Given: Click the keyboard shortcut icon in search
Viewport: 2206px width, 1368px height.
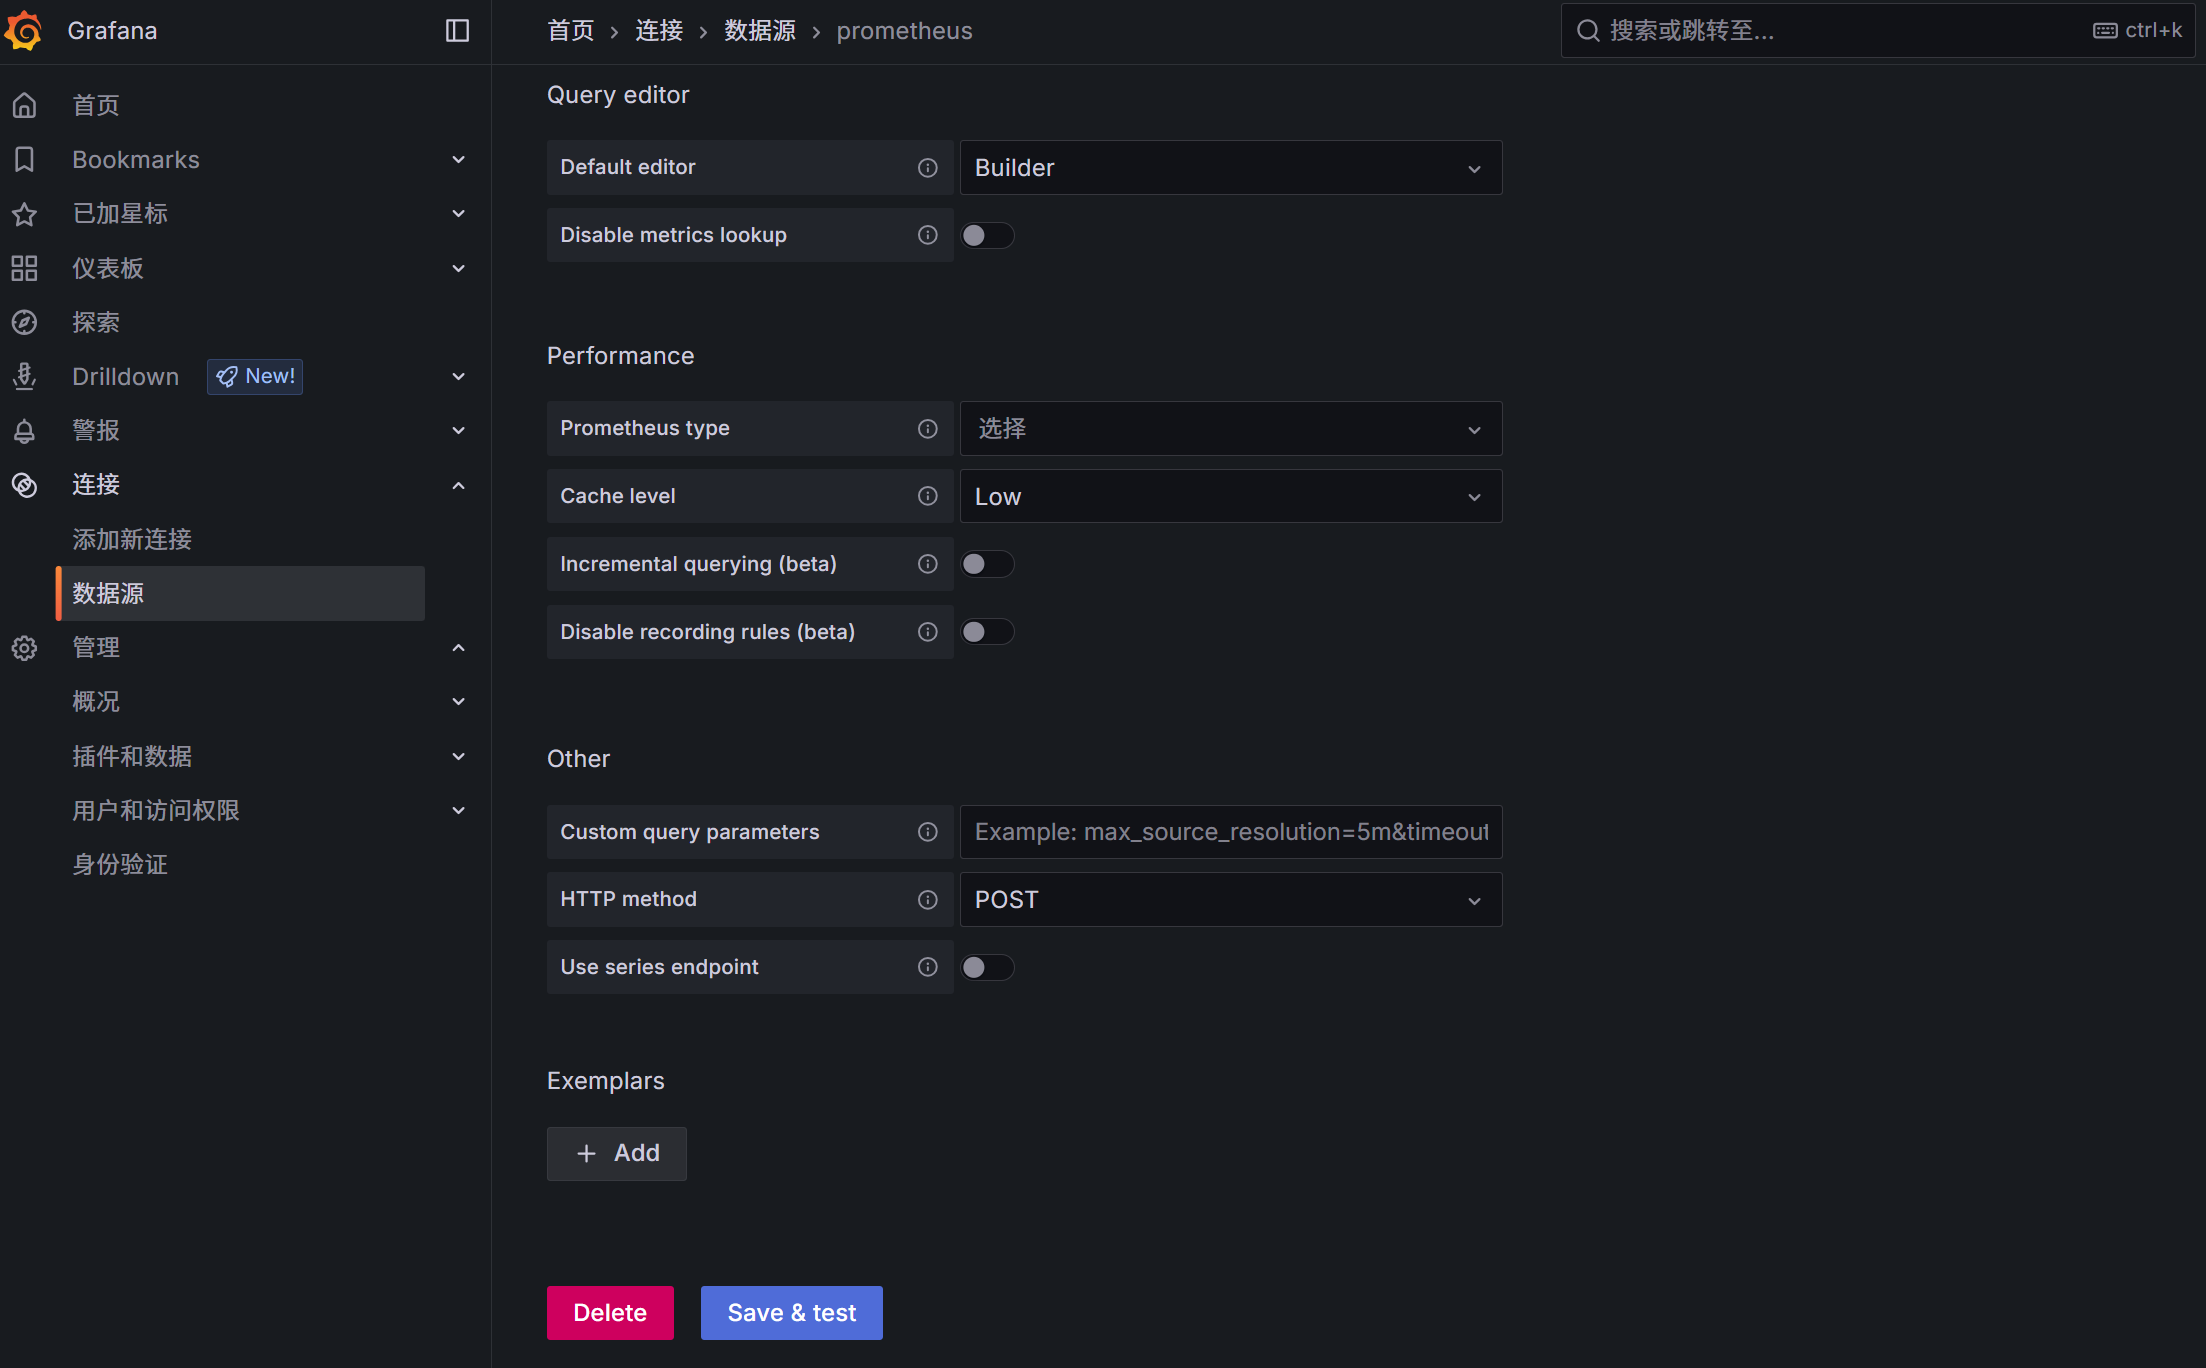Looking at the screenshot, I should tap(2105, 31).
